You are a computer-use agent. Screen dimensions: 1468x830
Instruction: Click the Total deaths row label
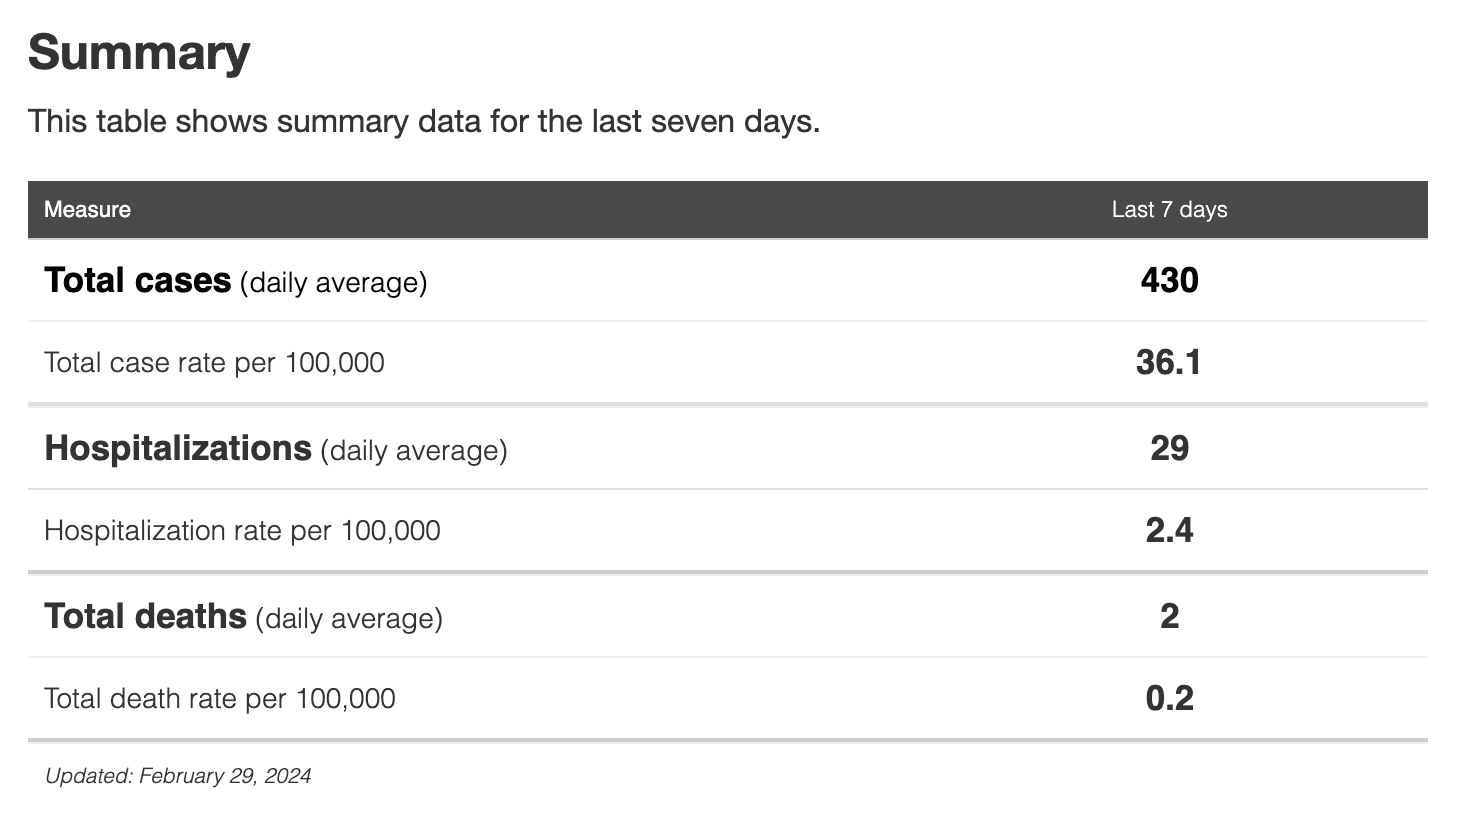(146, 617)
